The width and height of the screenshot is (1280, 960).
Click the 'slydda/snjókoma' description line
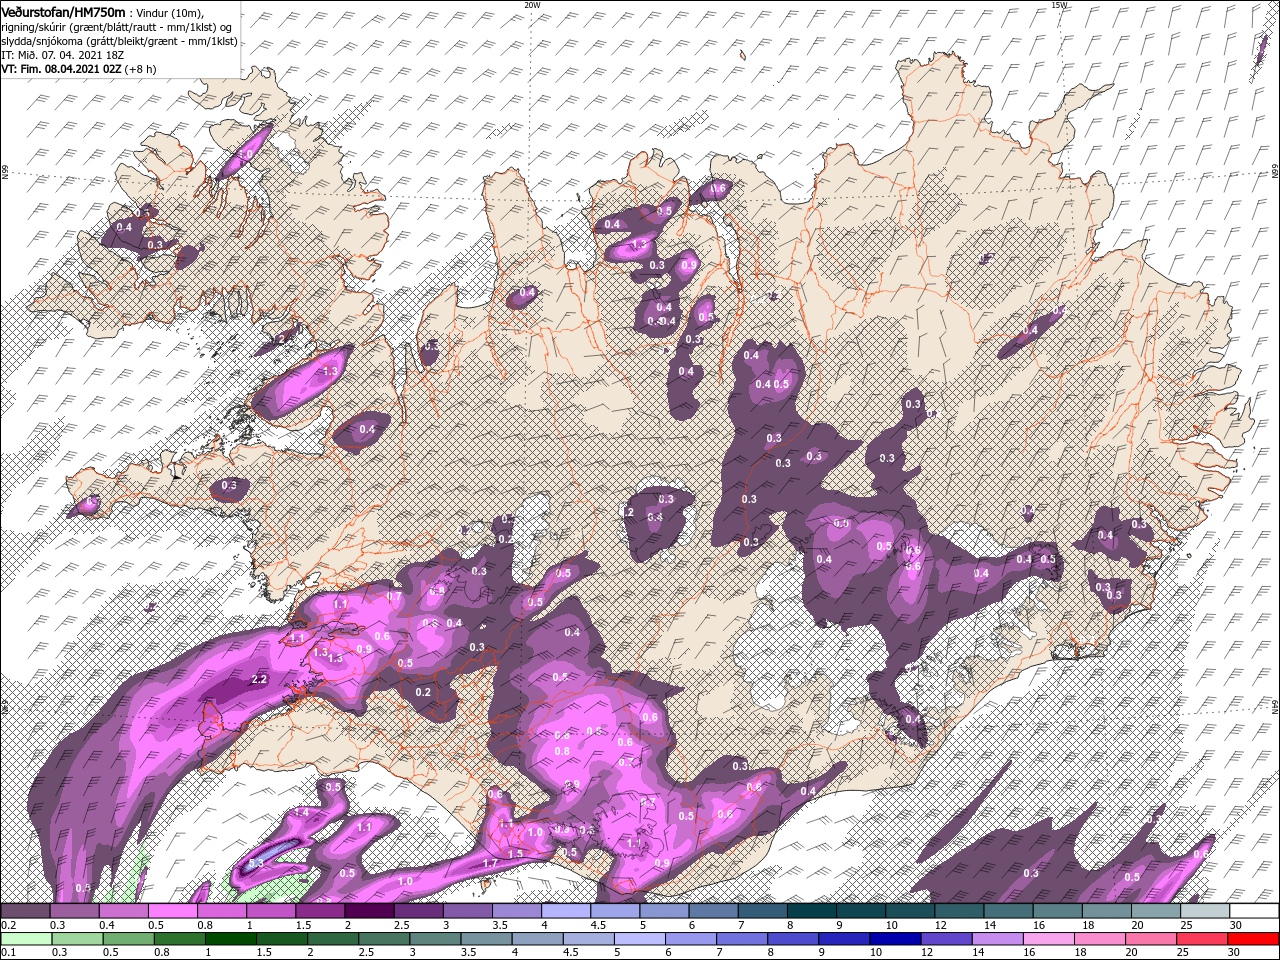click(x=117, y=40)
